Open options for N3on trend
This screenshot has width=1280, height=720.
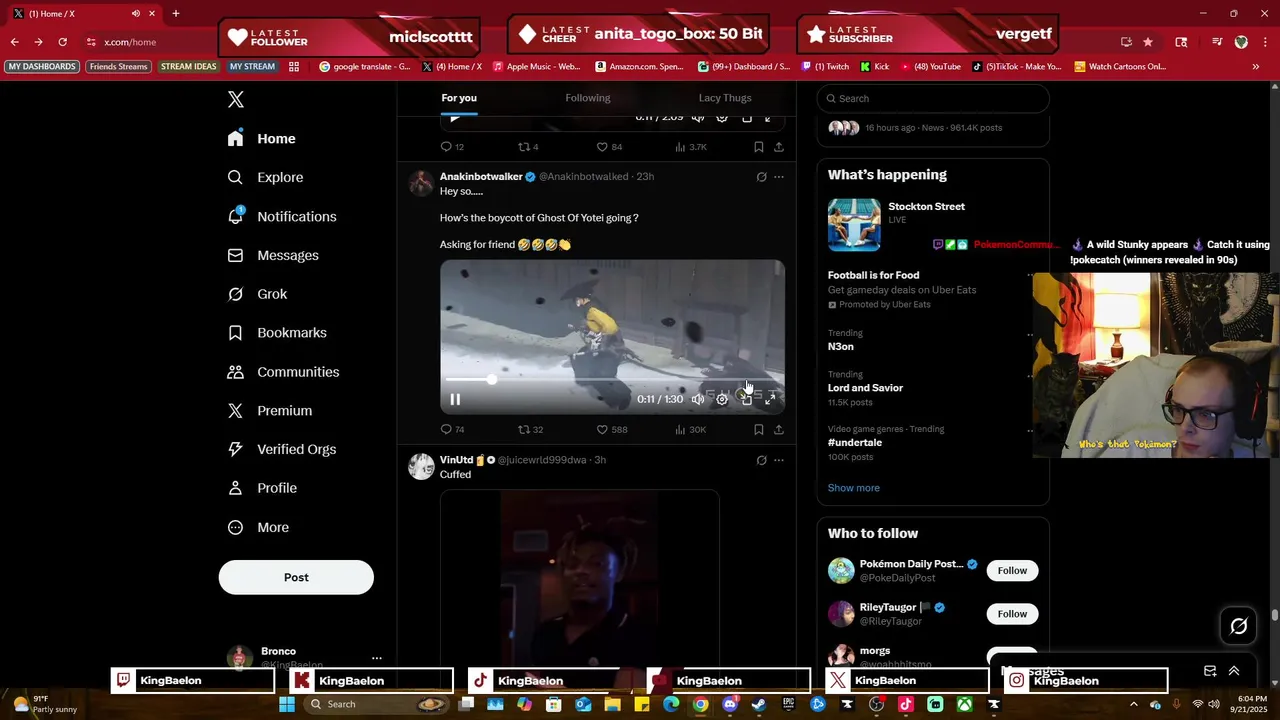1030,336
